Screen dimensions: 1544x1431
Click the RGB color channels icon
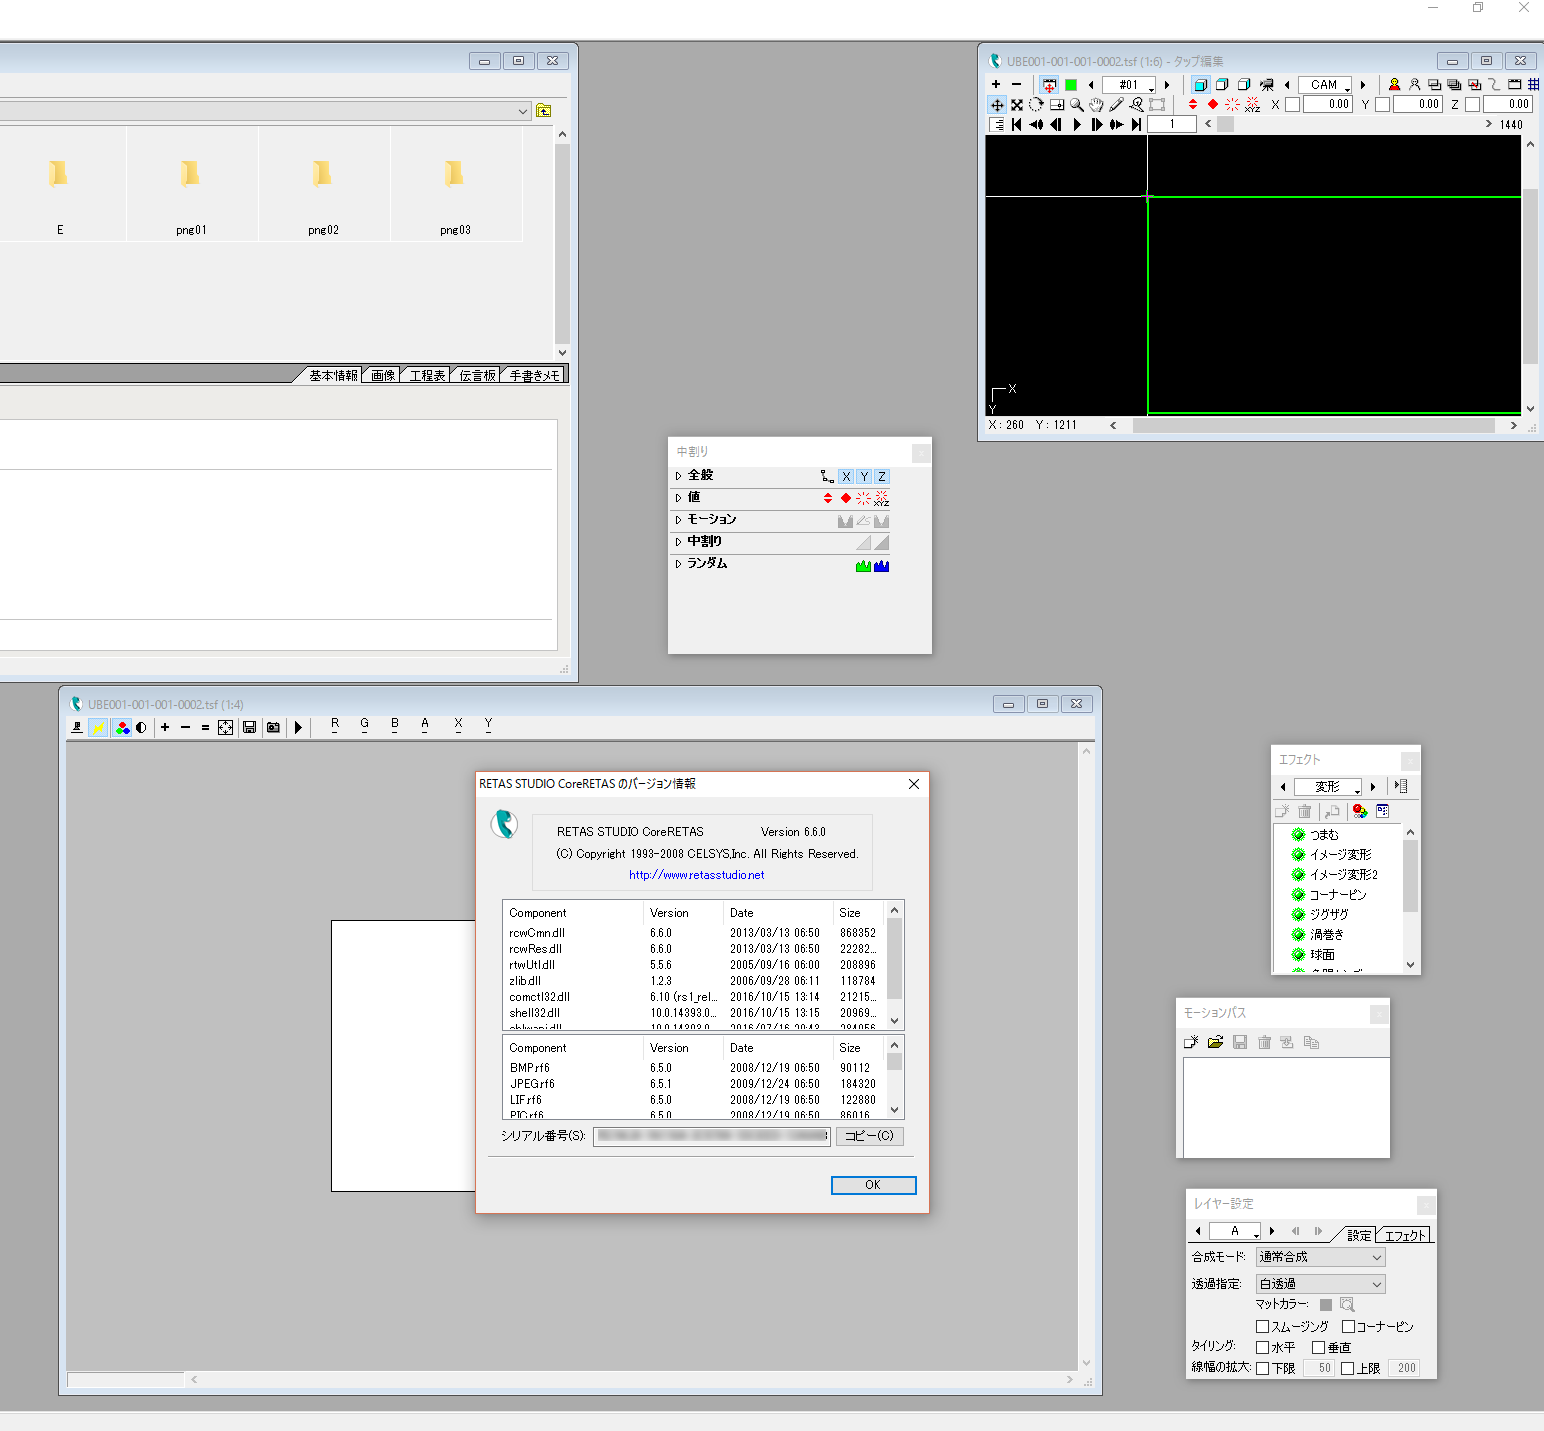tap(122, 728)
